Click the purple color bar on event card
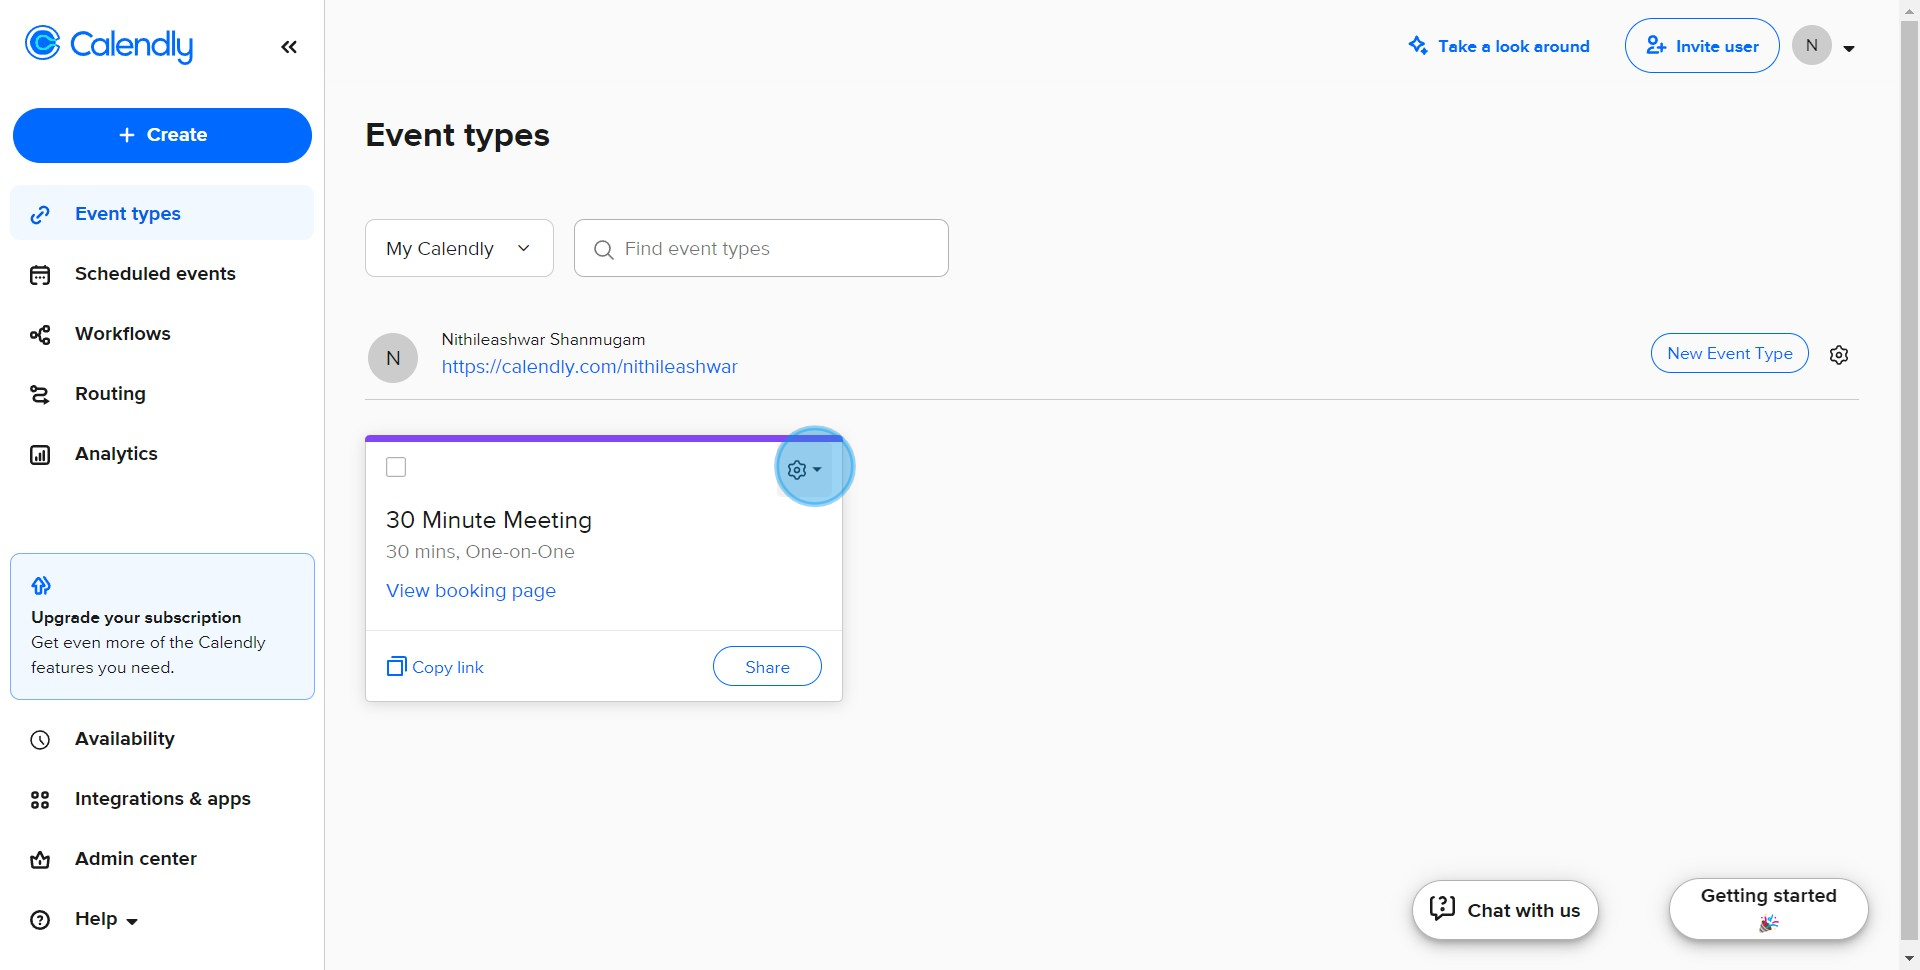 coord(604,438)
